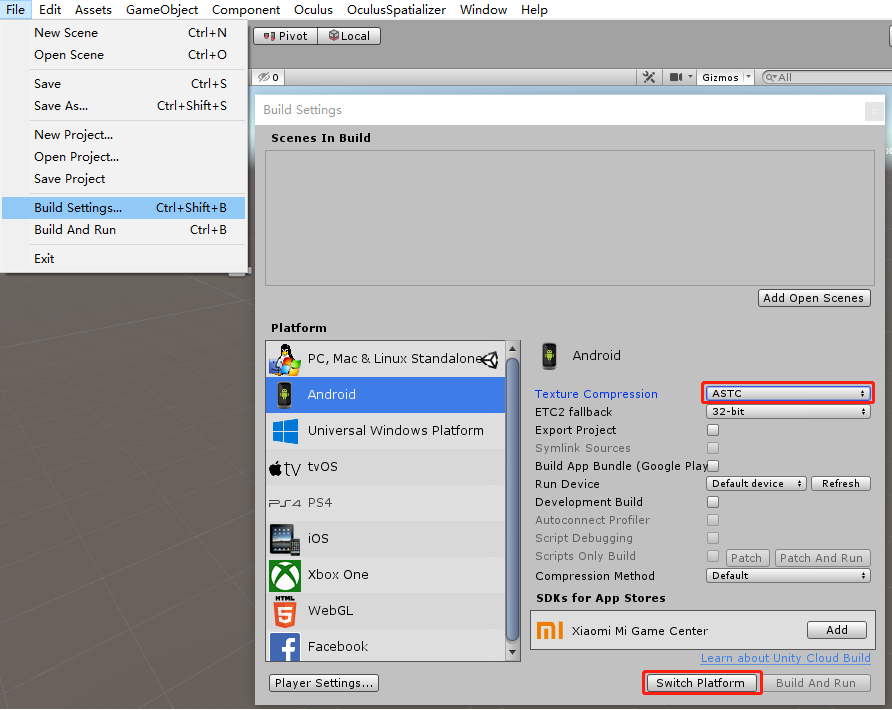Click the Build And Run button in dialog
Screen dimensions: 892x710
815,683
